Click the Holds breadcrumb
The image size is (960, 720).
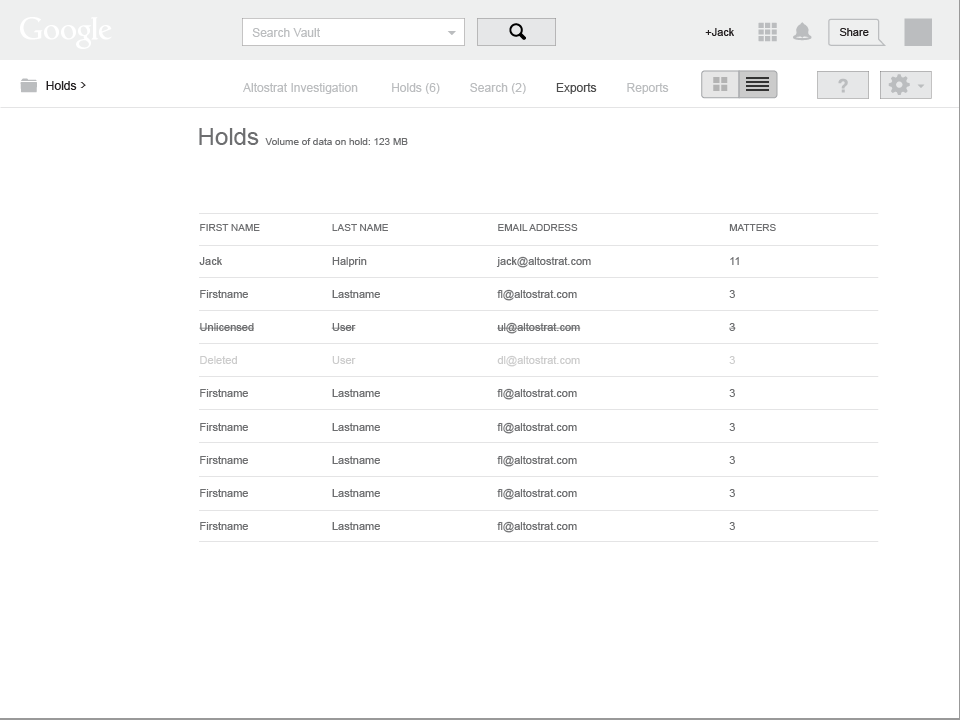coord(66,86)
